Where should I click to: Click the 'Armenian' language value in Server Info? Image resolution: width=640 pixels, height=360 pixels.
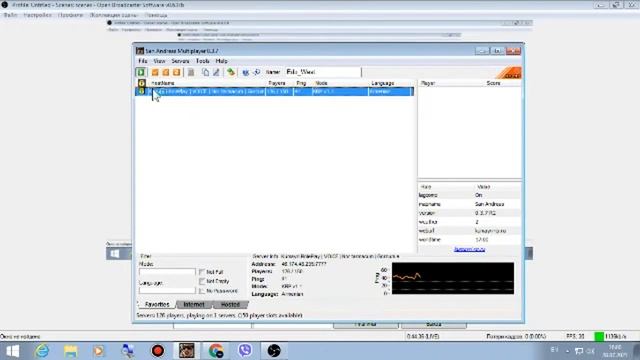click(x=292, y=294)
